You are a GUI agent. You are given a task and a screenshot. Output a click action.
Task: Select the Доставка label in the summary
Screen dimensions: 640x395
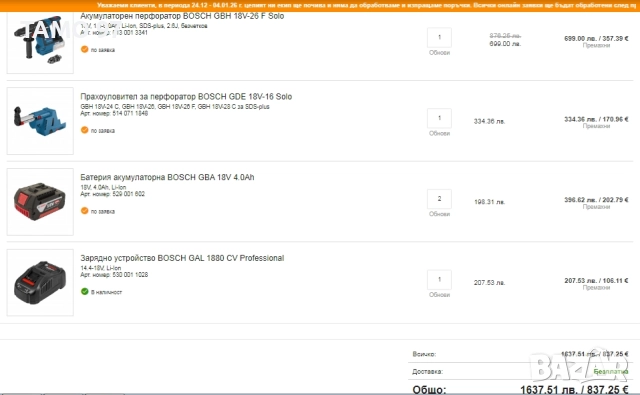coord(428,372)
